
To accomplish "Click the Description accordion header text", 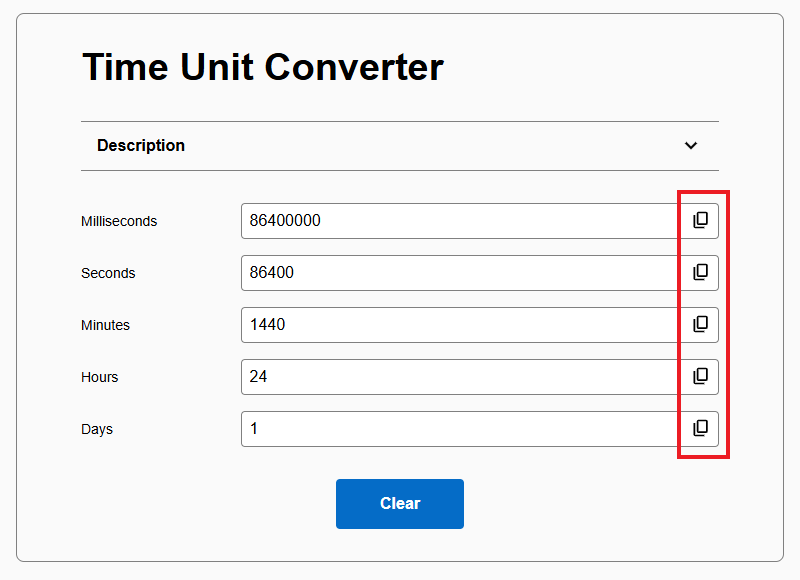I will click(141, 146).
